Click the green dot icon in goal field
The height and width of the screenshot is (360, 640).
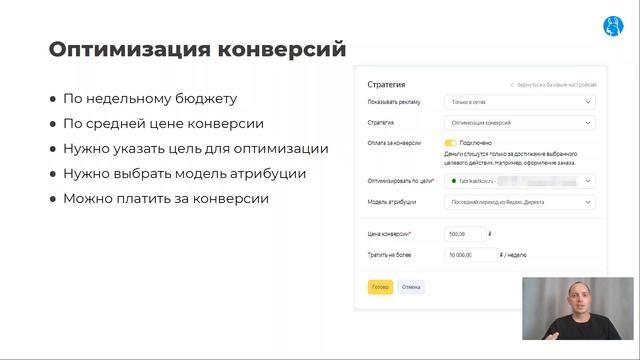[453, 181]
